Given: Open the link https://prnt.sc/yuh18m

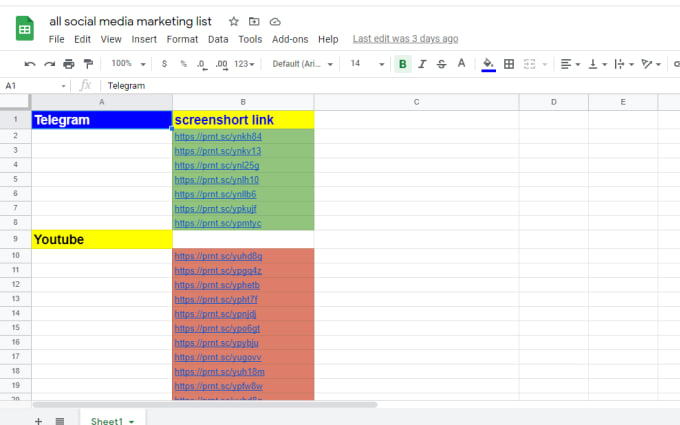Looking at the screenshot, I should pyautogui.click(x=219, y=372).
